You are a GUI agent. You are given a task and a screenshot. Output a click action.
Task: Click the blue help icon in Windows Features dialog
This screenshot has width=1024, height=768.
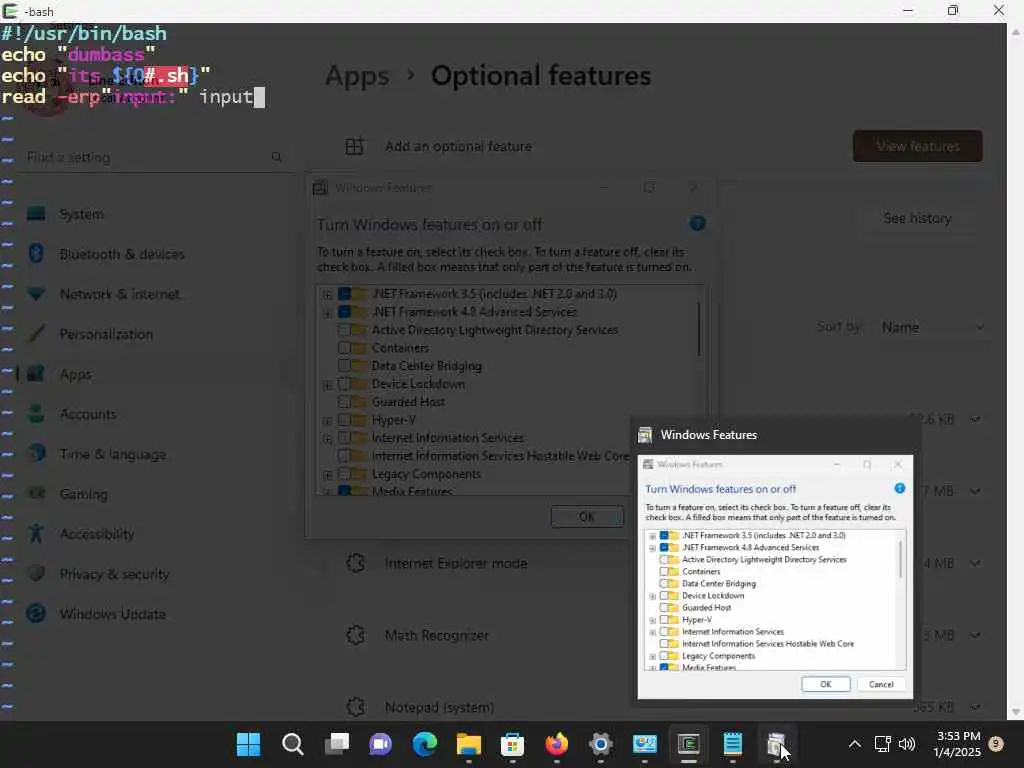697,223
